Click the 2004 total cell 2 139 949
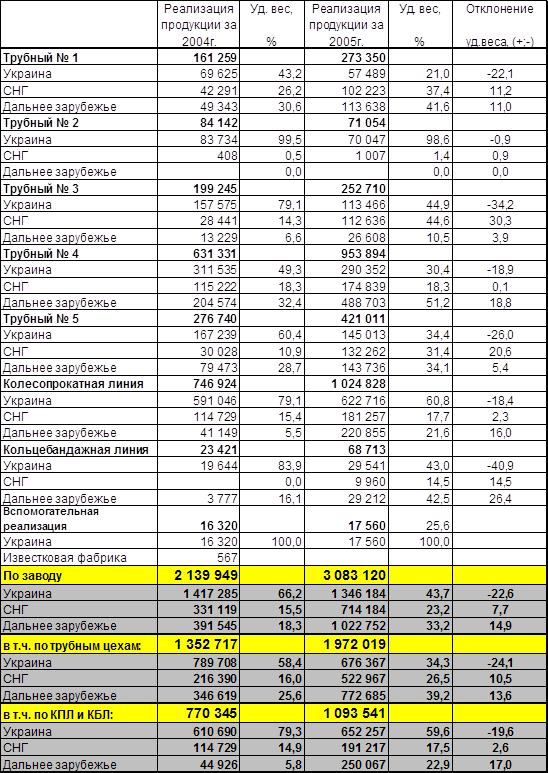Image resolution: width=548 pixels, height=773 pixels. [199, 575]
